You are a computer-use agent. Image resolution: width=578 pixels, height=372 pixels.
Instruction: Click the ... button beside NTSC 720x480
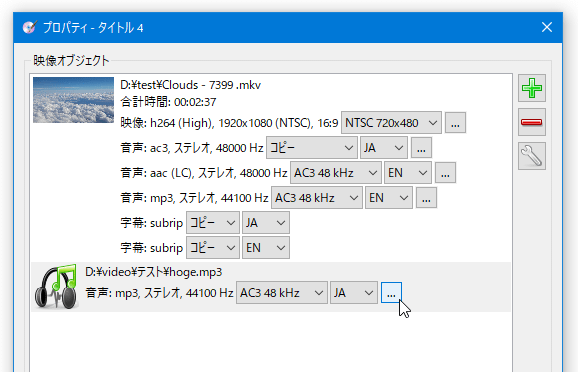(x=455, y=123)
